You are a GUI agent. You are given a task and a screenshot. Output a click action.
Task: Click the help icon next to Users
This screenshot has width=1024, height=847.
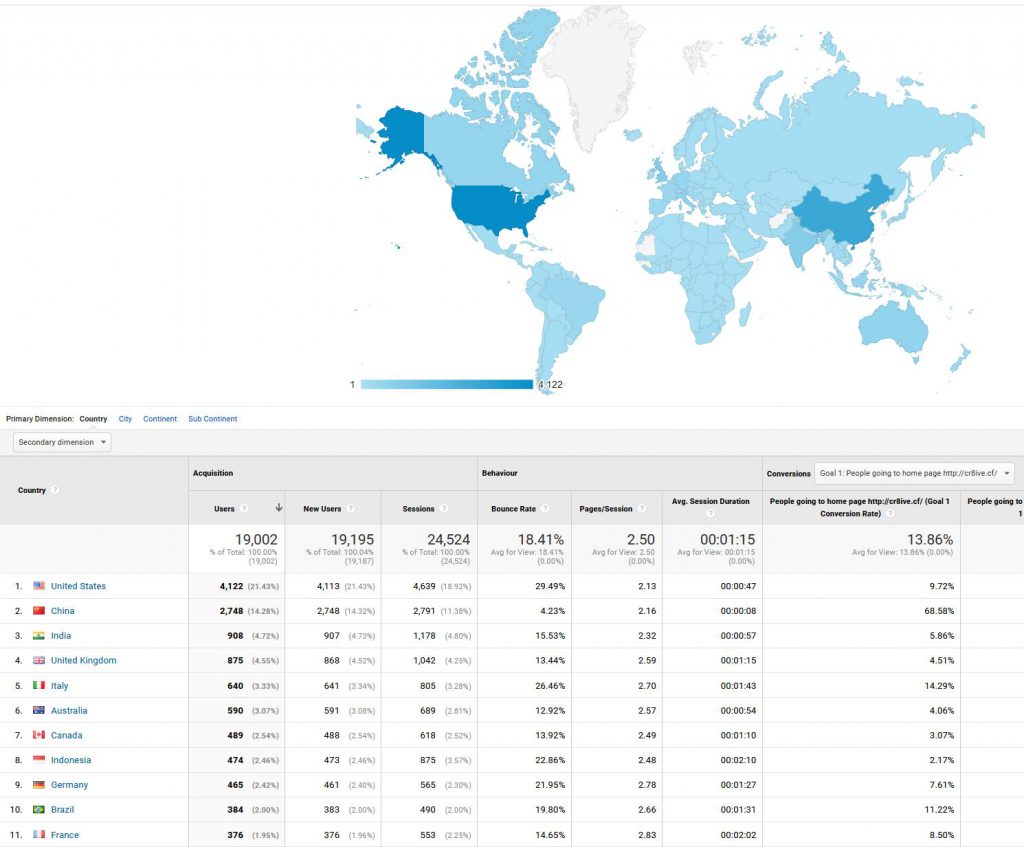[x=244, y=509]
